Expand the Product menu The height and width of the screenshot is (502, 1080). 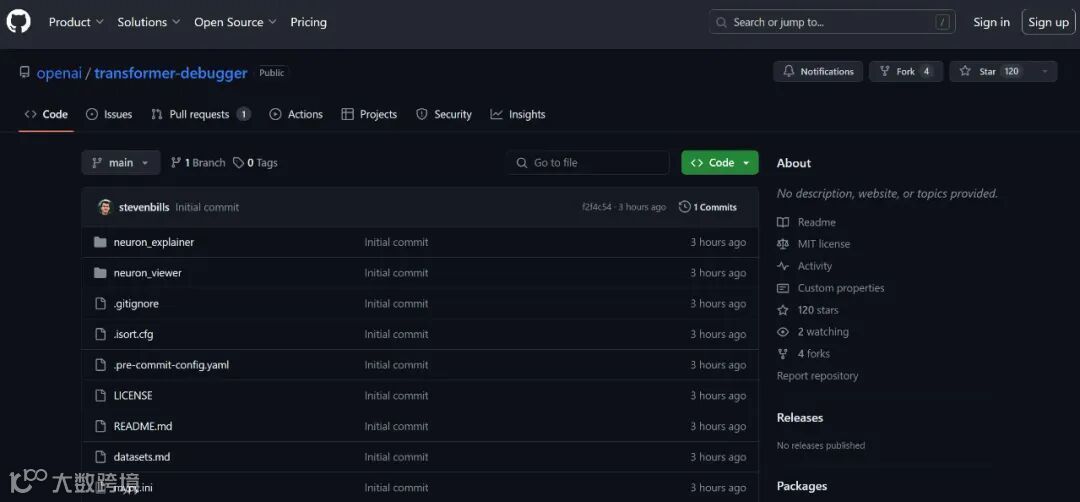pos(76,22)
